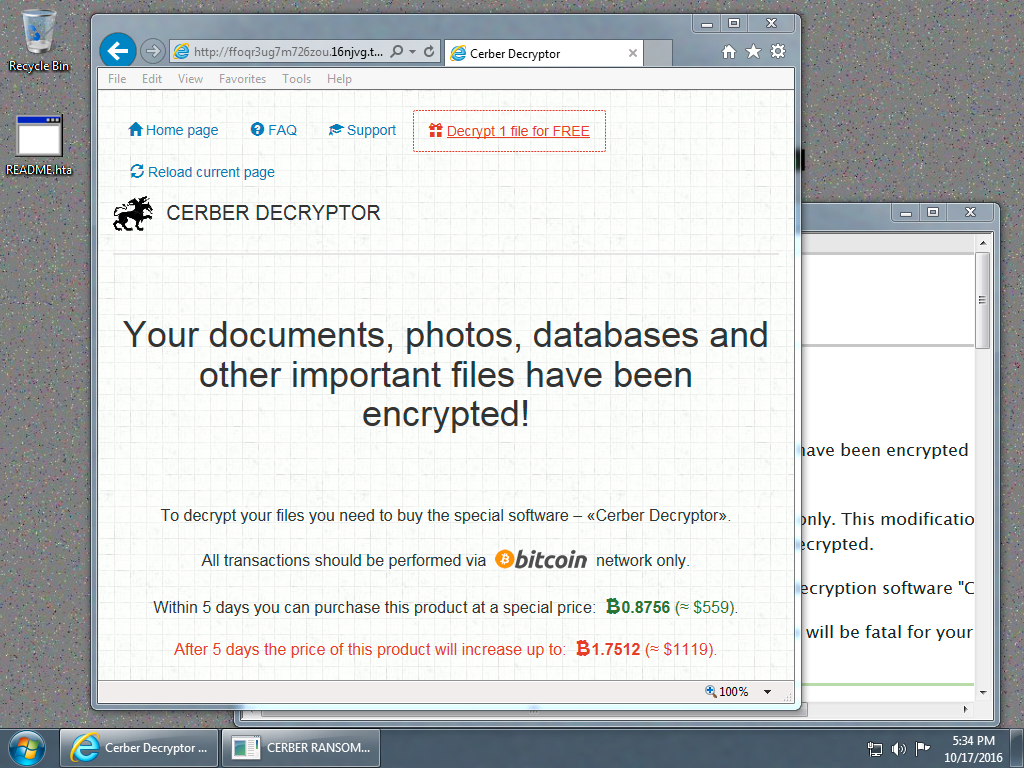
Task: Click the address bar search magnifier icon
Action: (396, 52)
